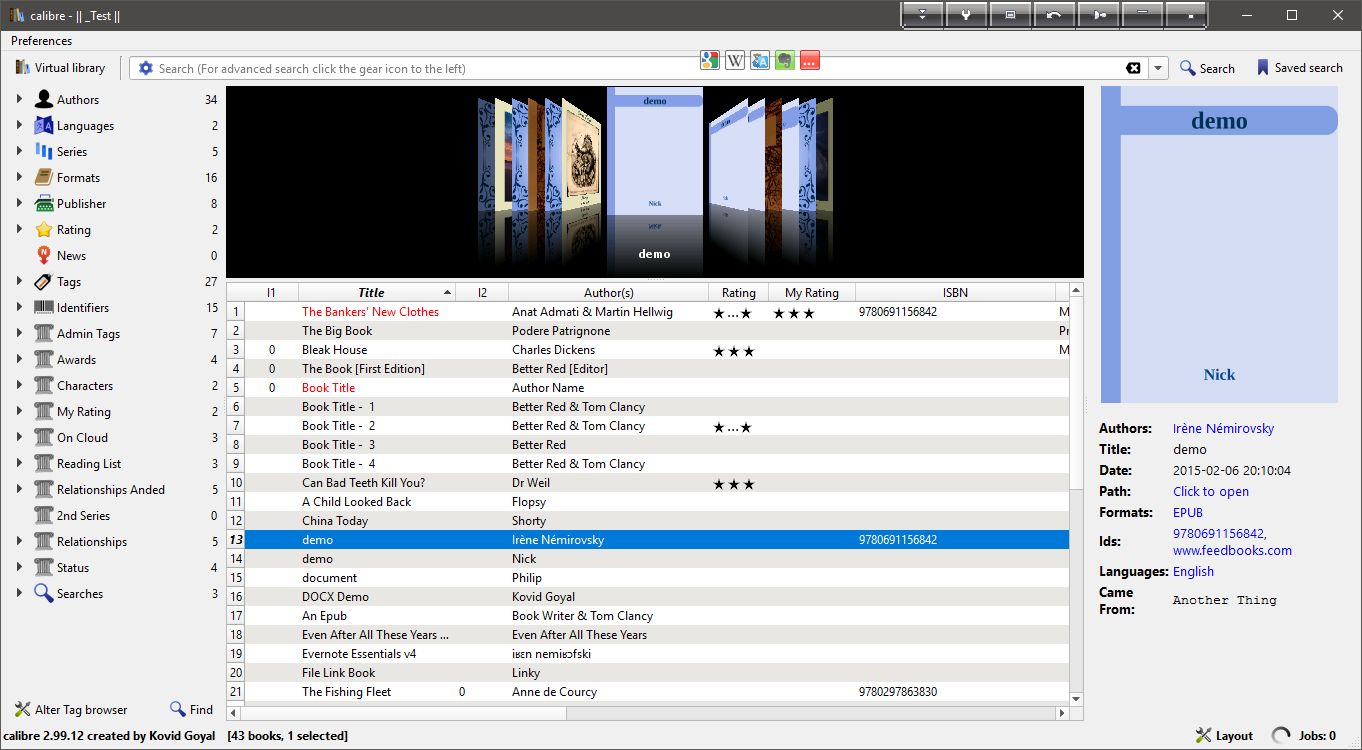Click the wrench icon in title bar

point(967,15)
